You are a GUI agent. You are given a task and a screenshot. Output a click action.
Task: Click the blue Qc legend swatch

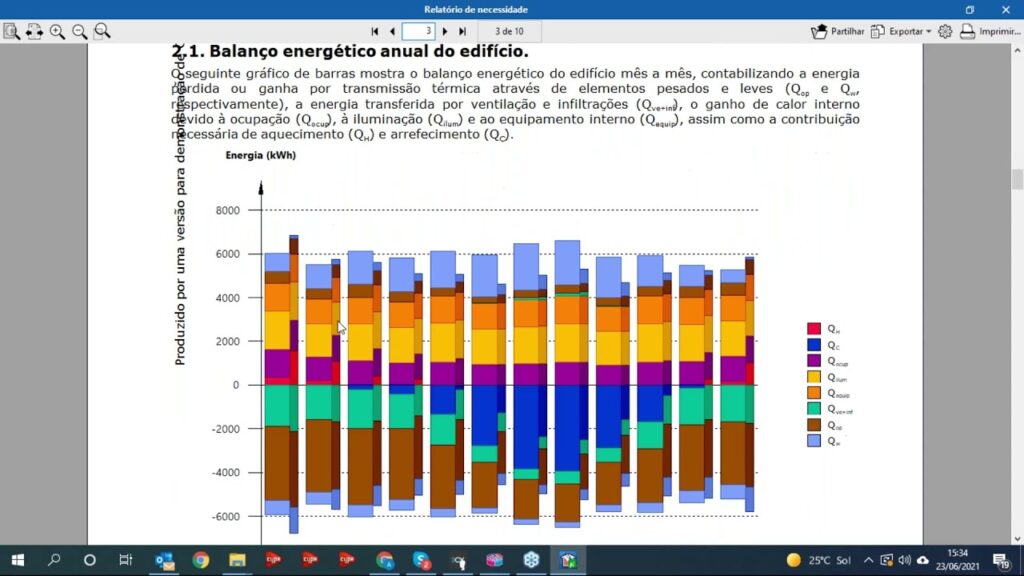click(814, 345)
